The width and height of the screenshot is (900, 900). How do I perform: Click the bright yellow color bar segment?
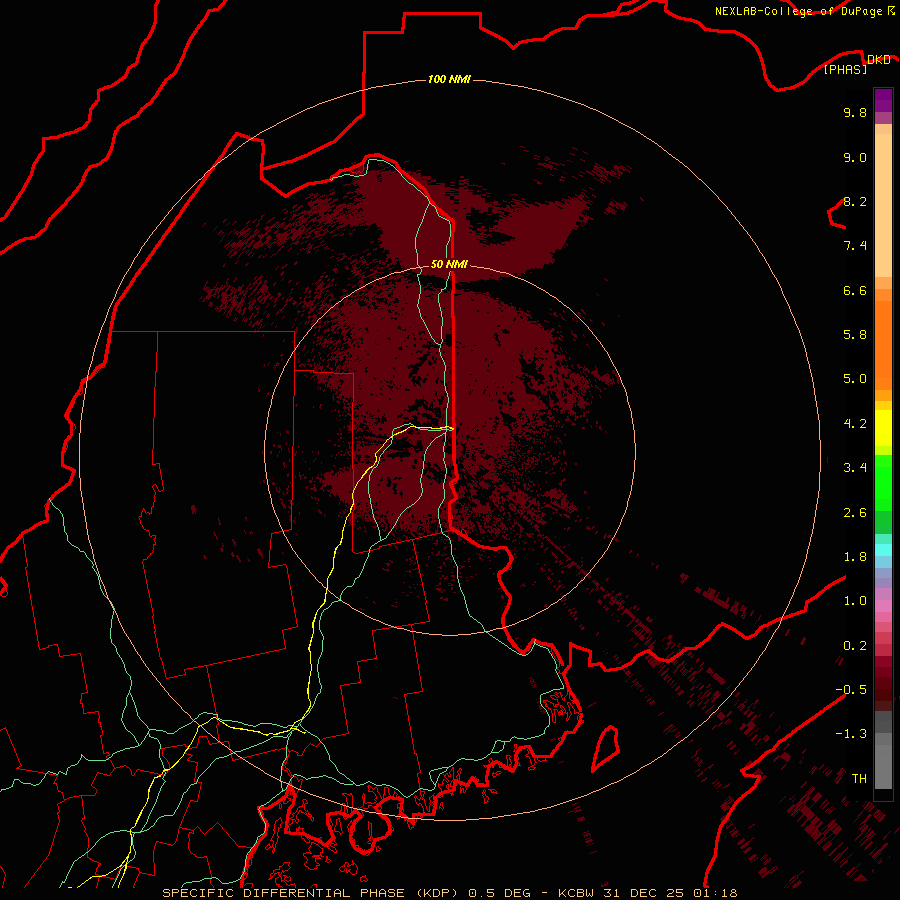pos(883,428)
